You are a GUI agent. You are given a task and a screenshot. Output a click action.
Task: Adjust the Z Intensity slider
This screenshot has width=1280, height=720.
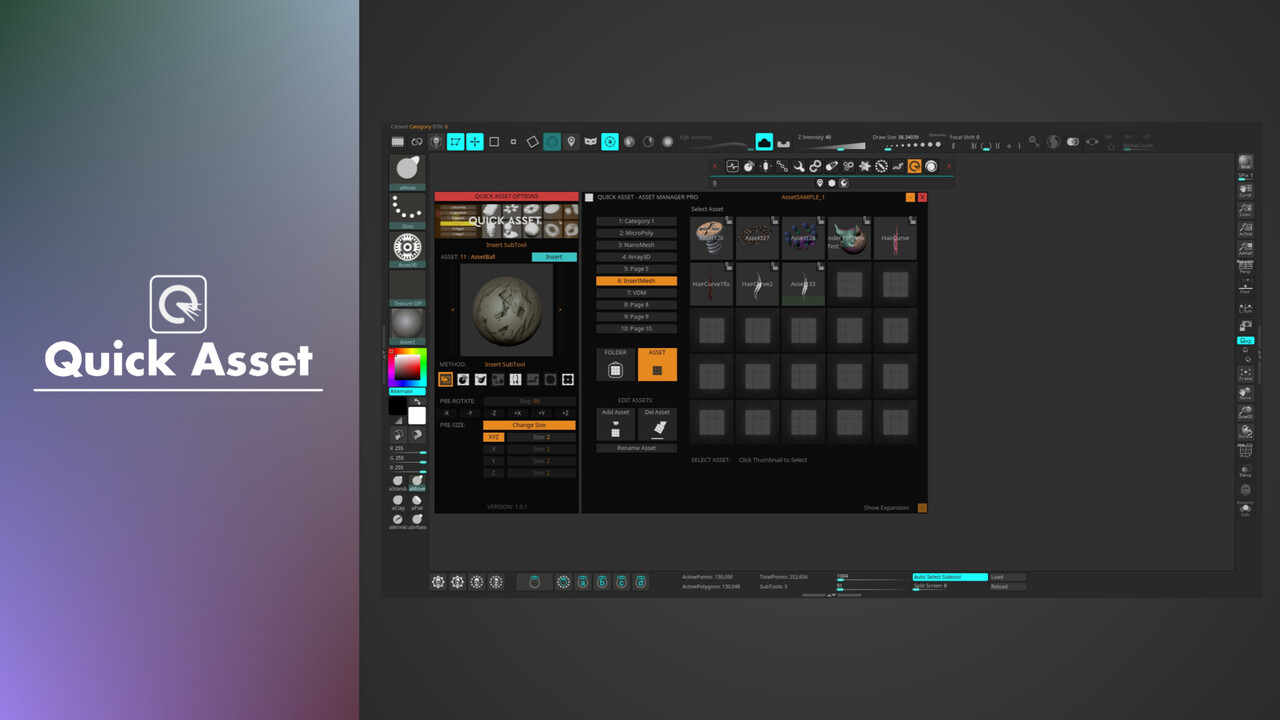coord(832,144)
